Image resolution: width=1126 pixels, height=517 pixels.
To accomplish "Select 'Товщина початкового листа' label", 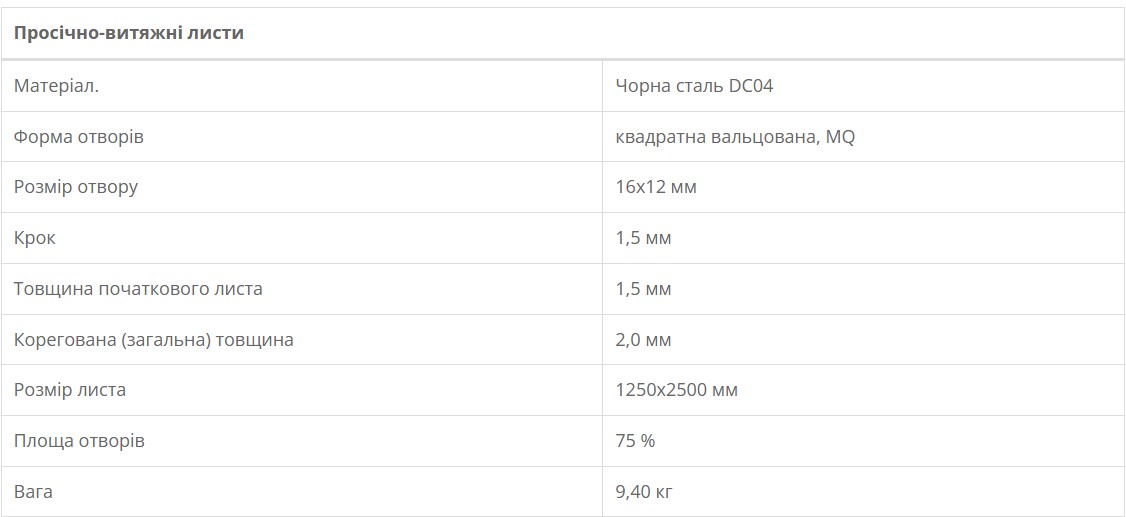I will pos(138,289).
